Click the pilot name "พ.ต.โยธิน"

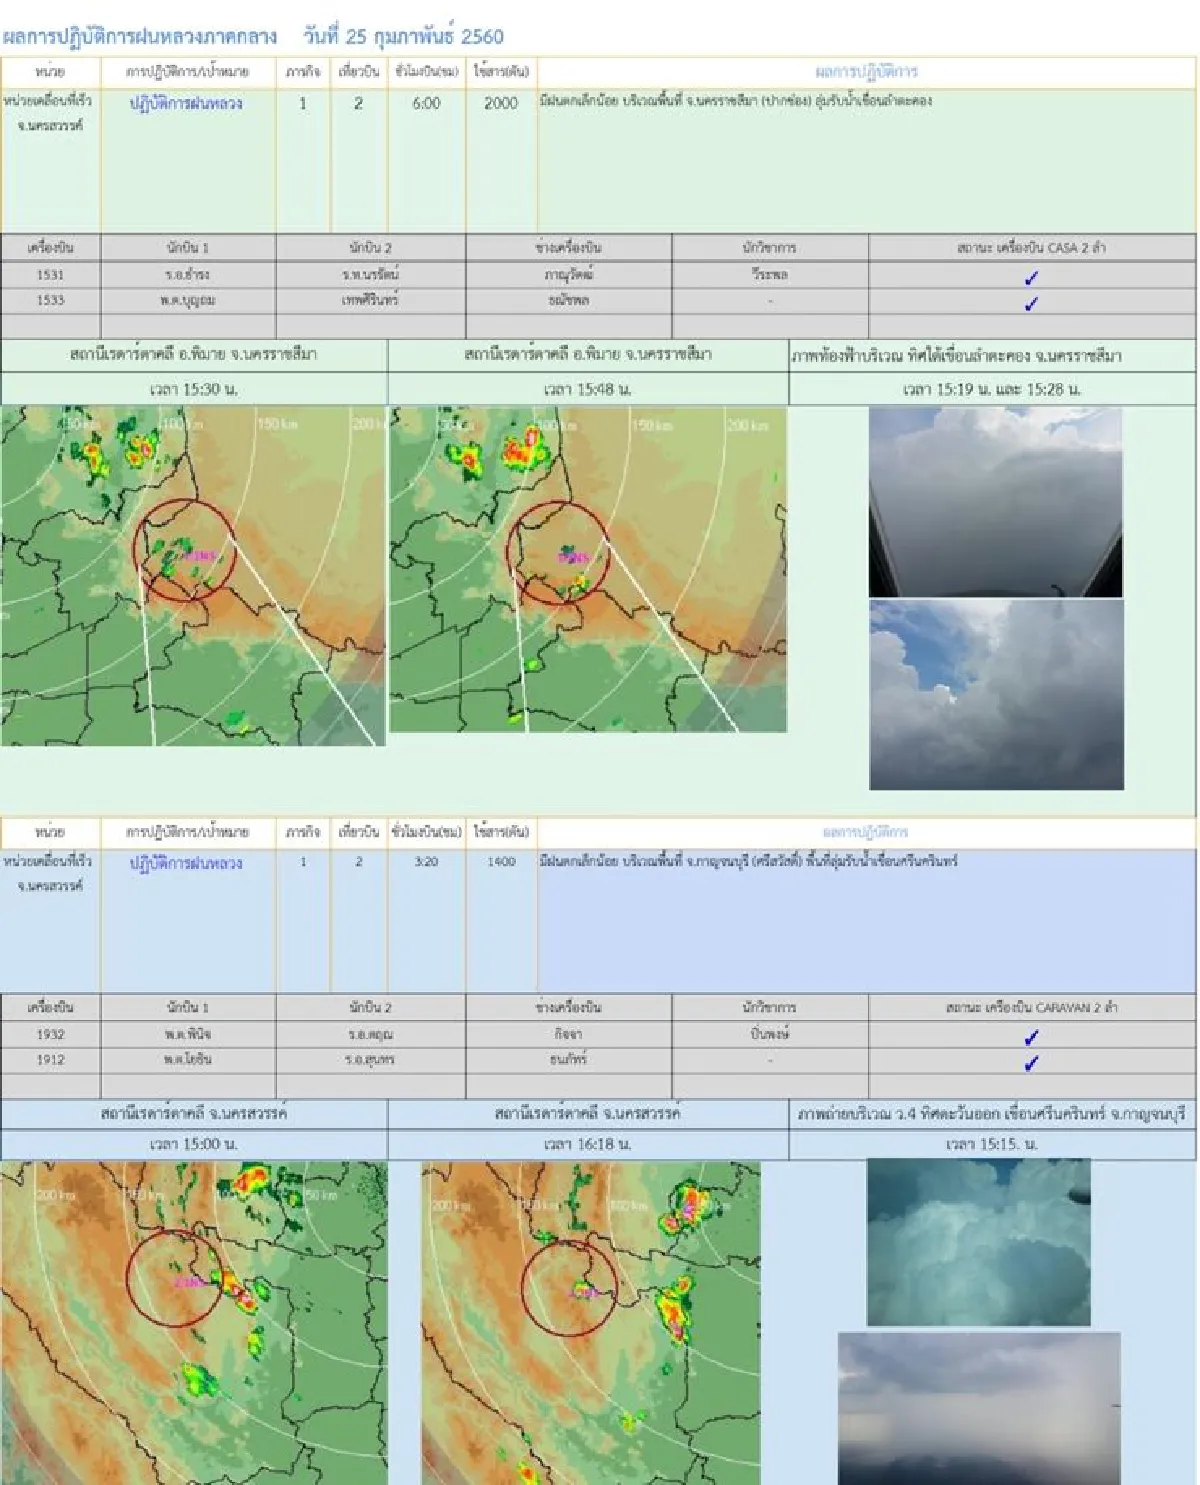188,1059
